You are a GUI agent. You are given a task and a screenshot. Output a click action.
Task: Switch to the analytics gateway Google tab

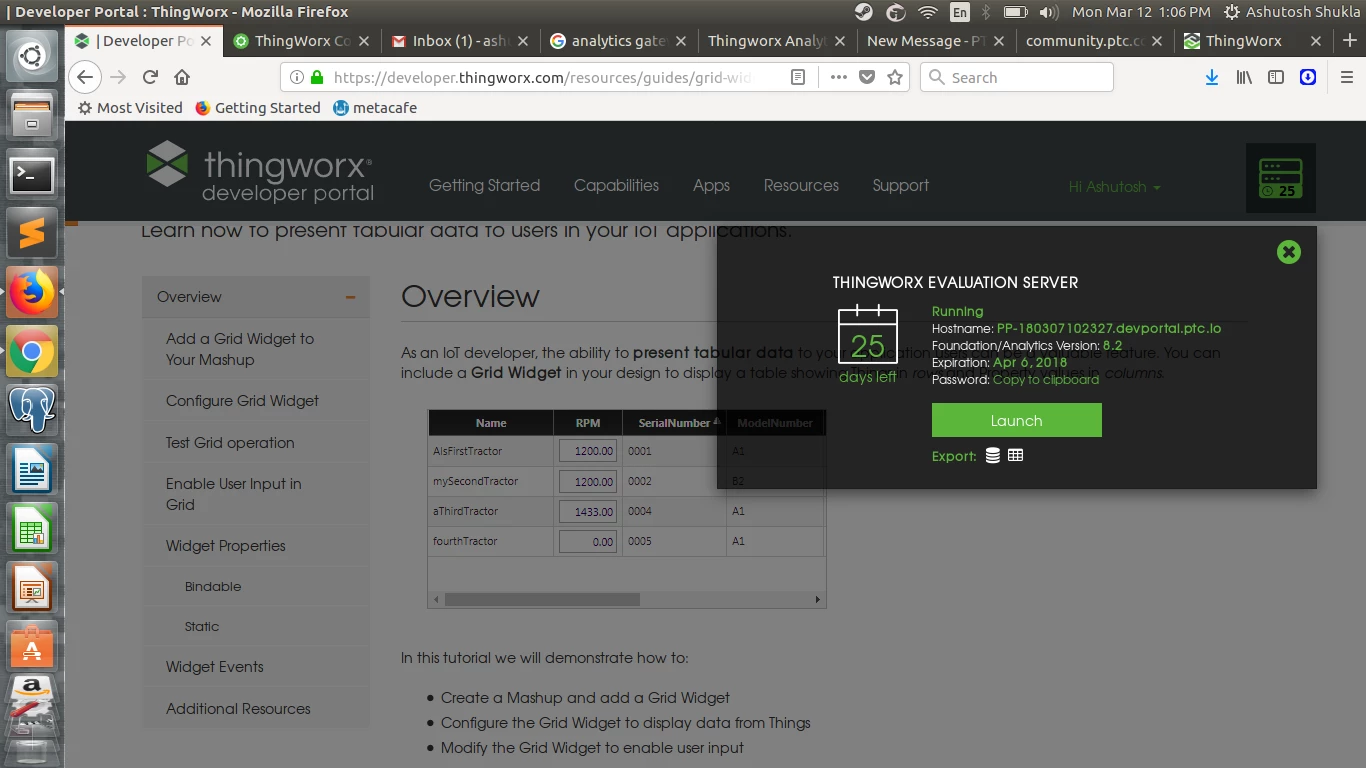tap(617, 41)
